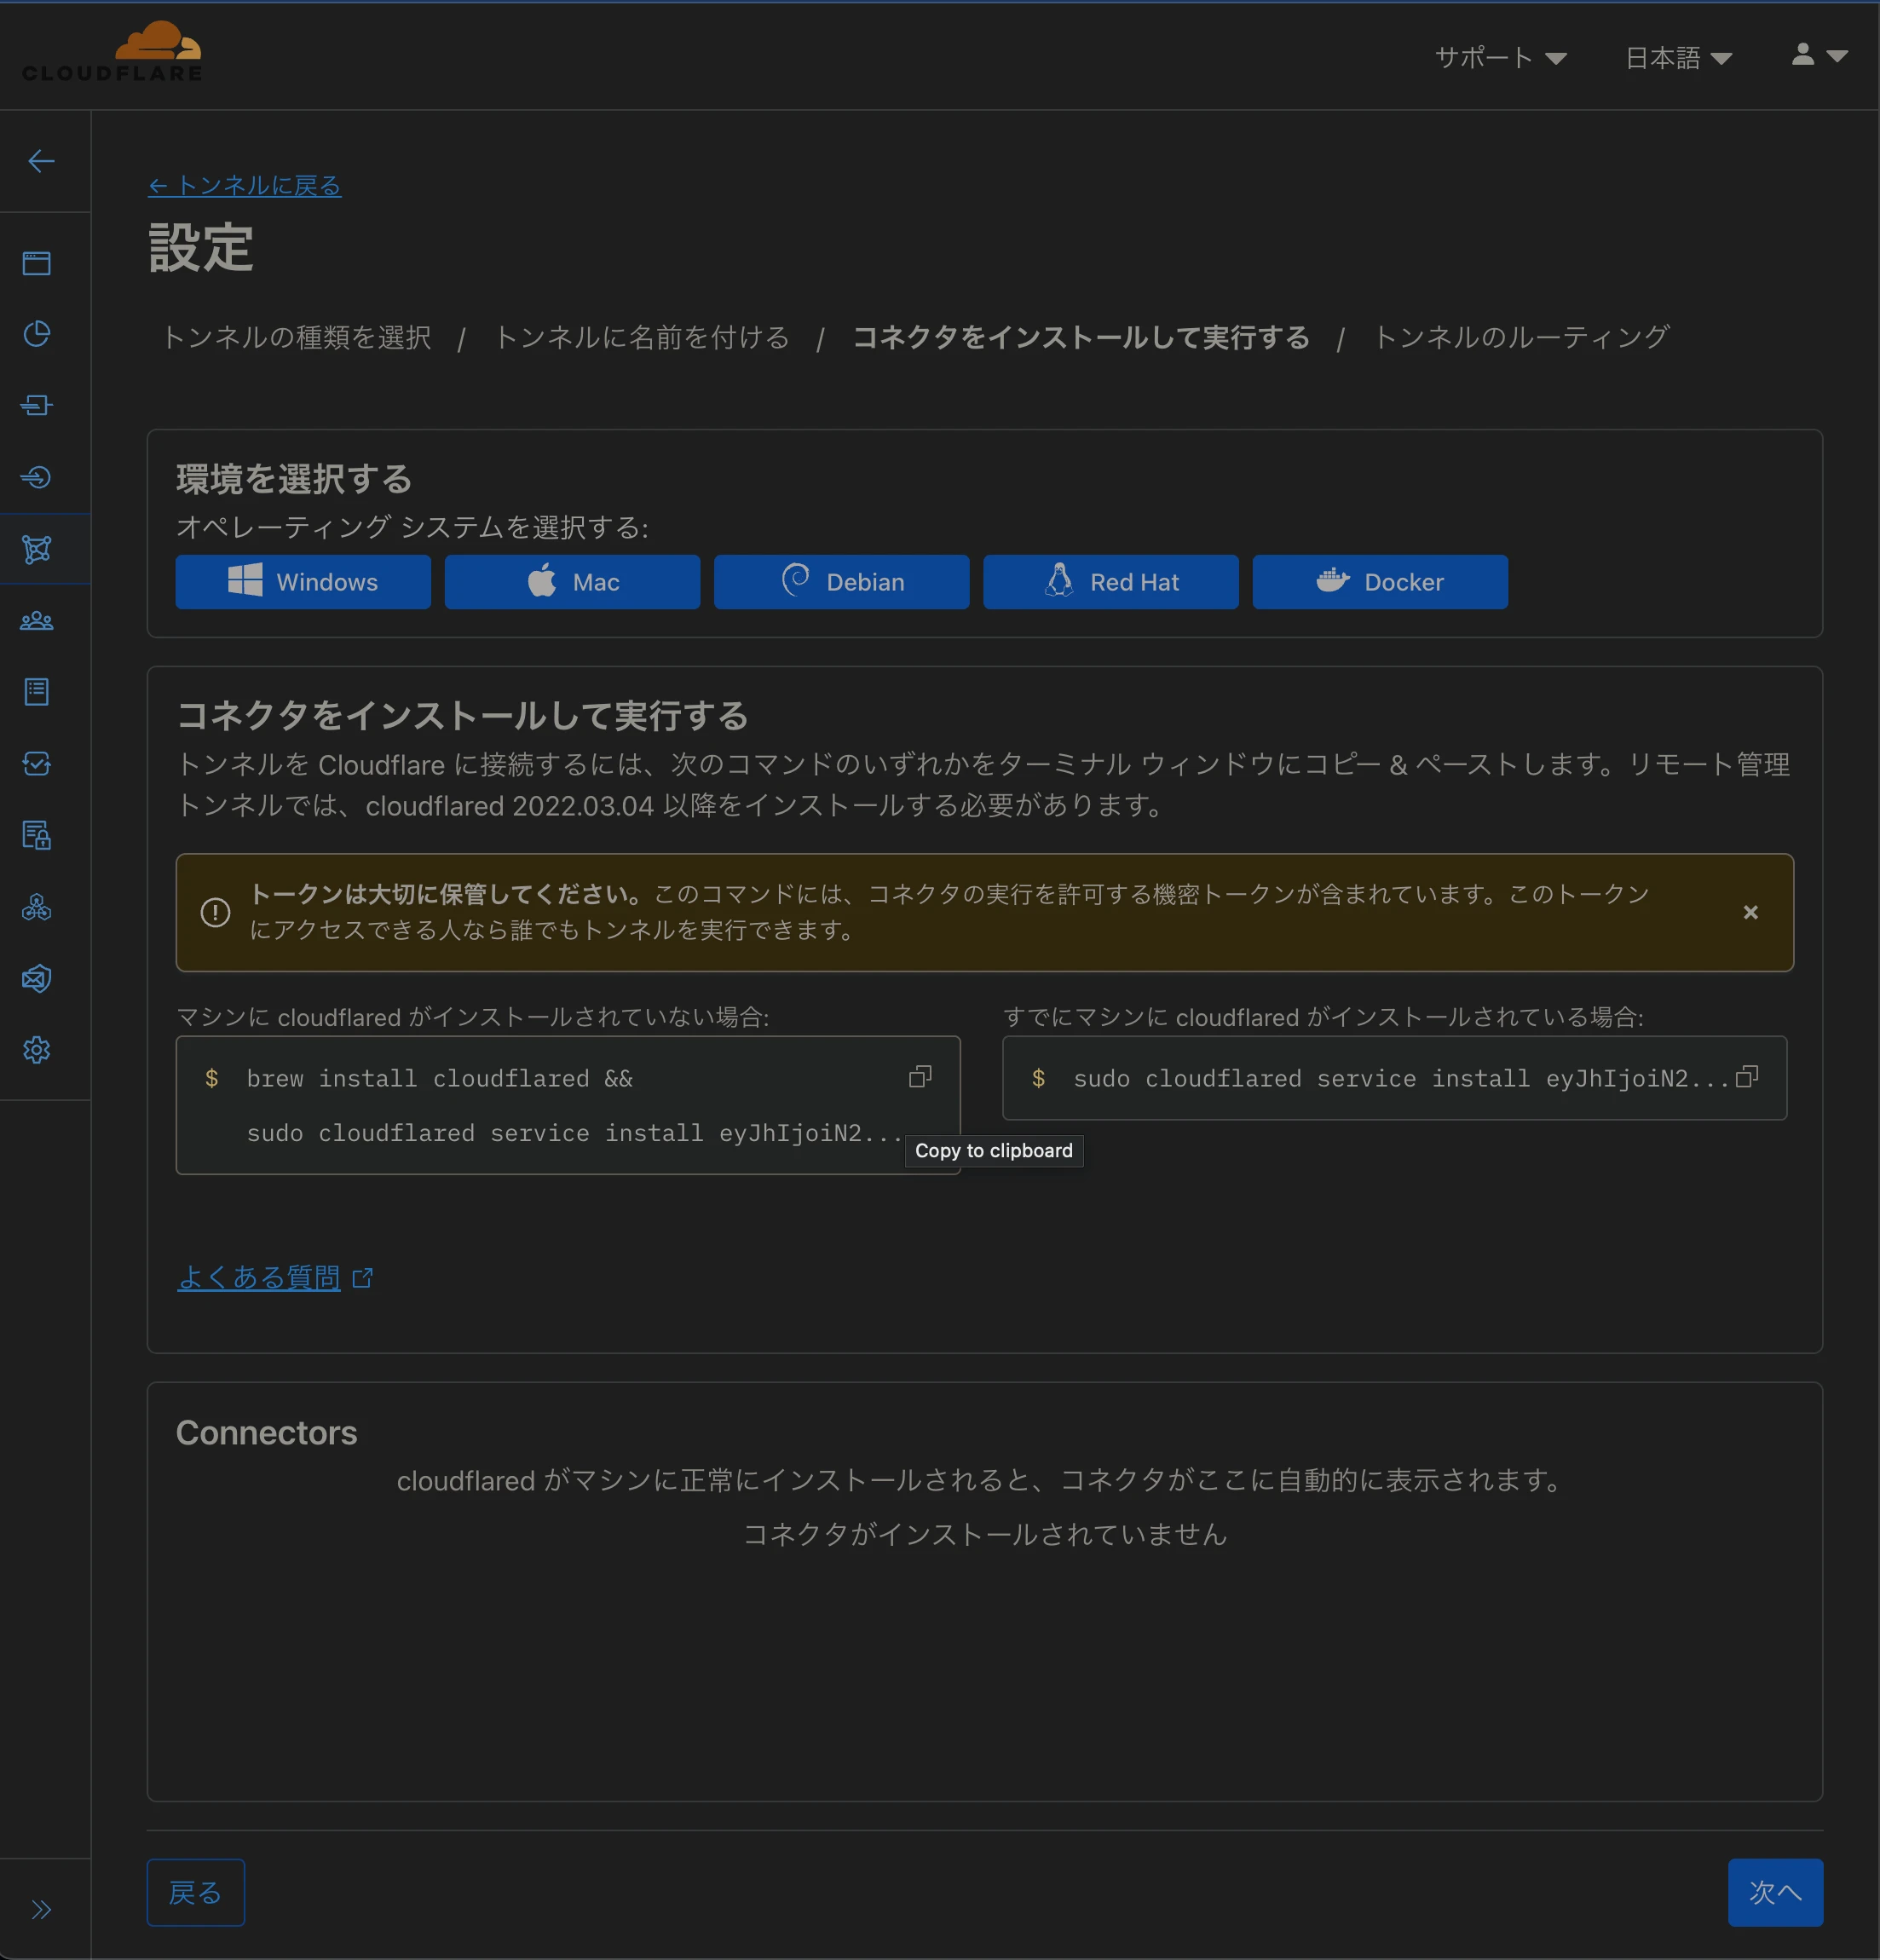The width and height of the screenshot is (1880, 1960).
Task: Open the Gateway sidebar icon
Action: point(37,405)
